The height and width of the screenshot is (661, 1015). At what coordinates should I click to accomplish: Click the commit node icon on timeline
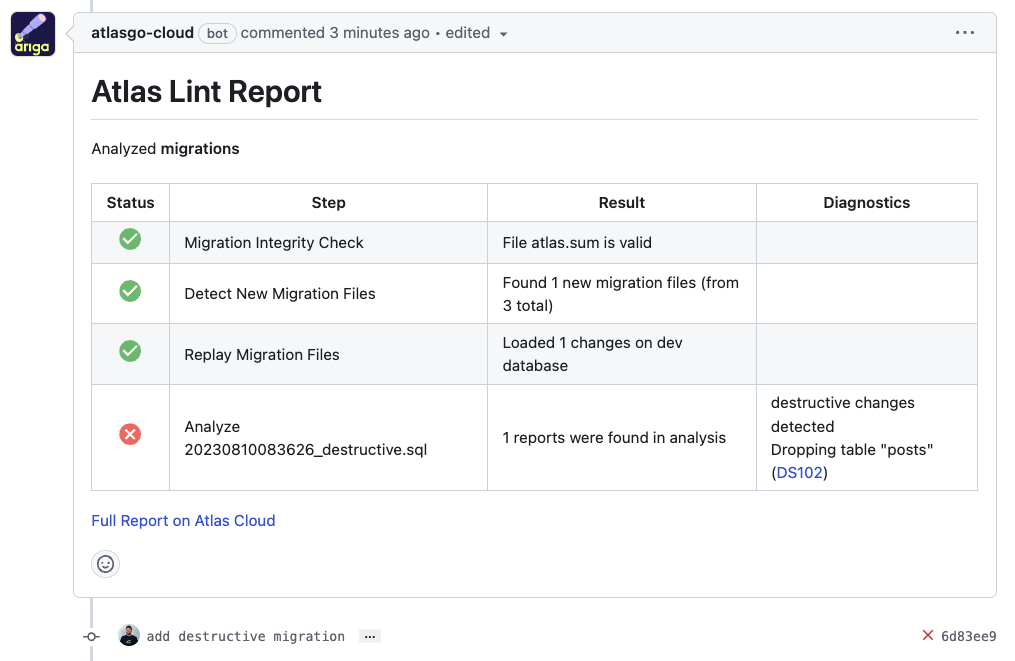click(x=91, y=636)
